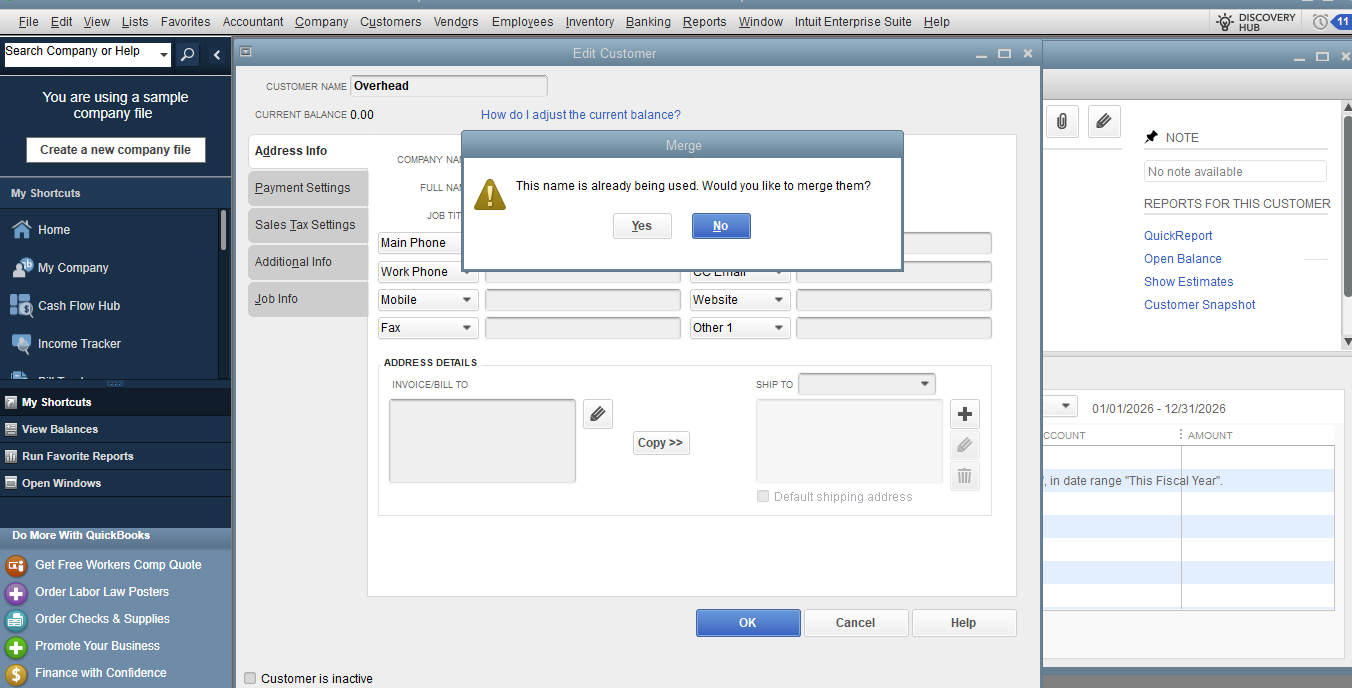
Task: Open the Edit Customer window menu icon
Action: click(x=246, y=53)
